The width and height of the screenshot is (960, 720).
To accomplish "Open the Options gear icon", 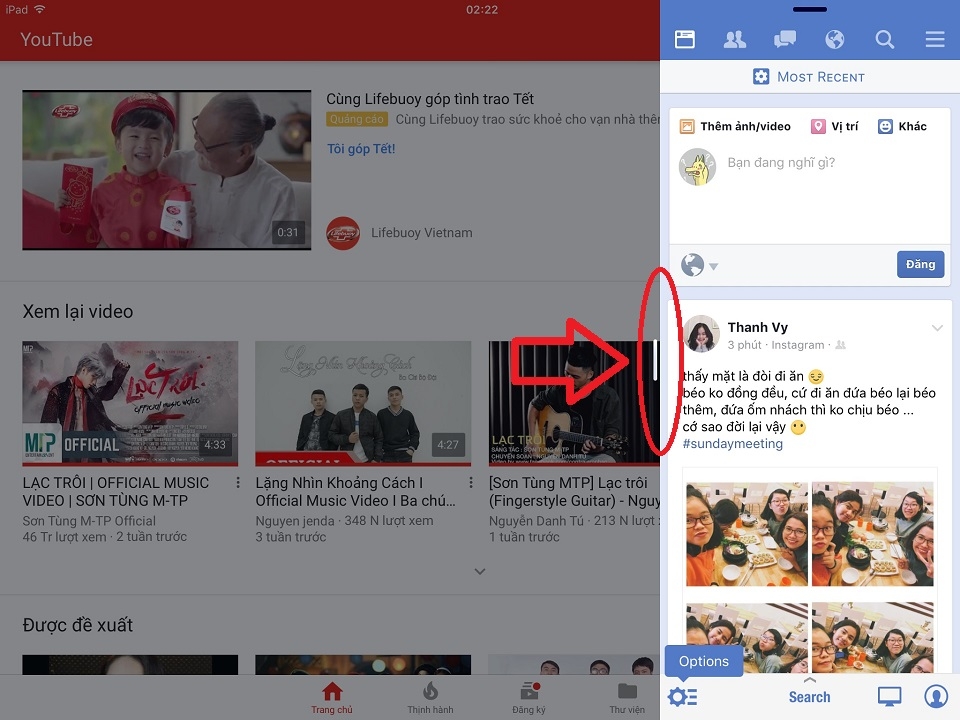I will tap(681, 697).
